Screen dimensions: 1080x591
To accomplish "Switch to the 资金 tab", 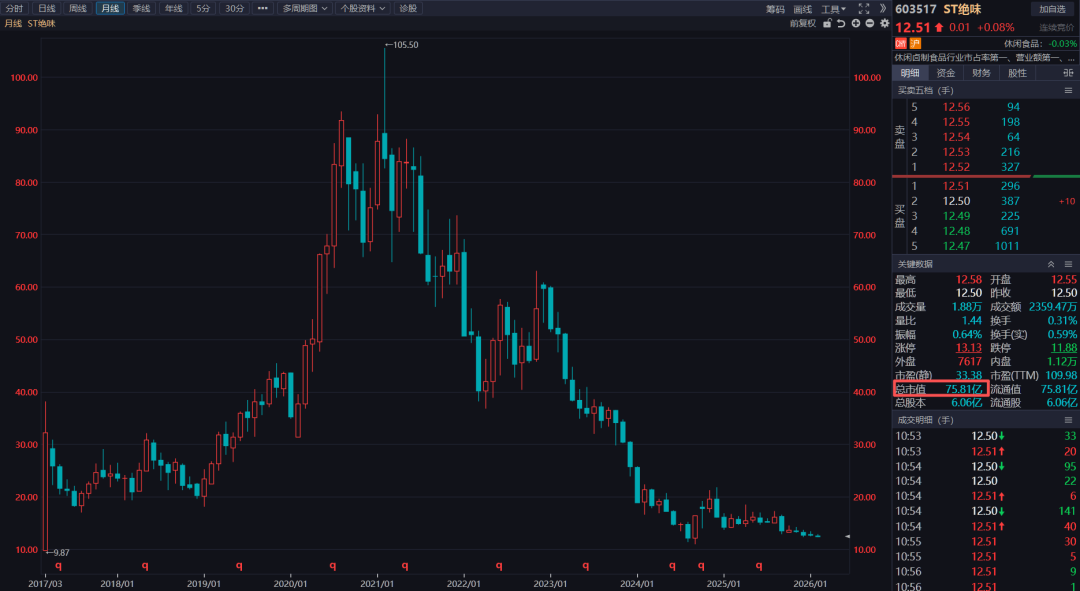I will tap(945, 73).
